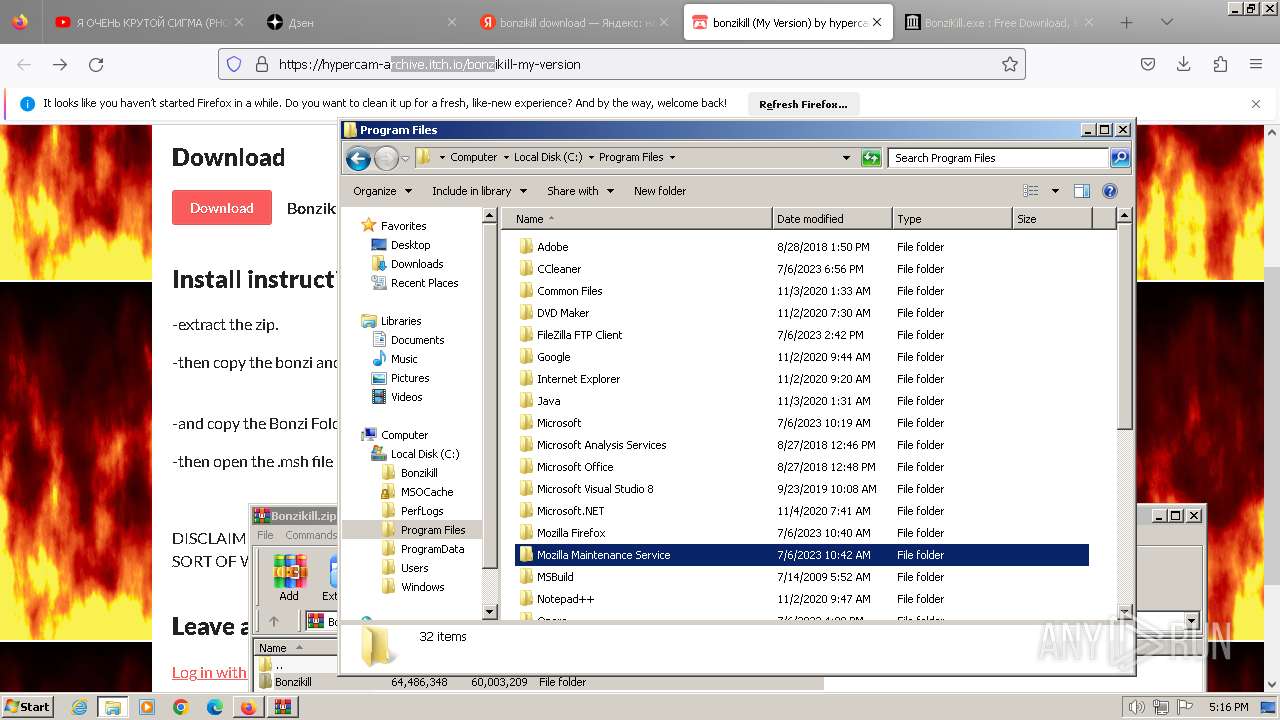Click WinRAR icon in taskbar

tap(283, 707)
